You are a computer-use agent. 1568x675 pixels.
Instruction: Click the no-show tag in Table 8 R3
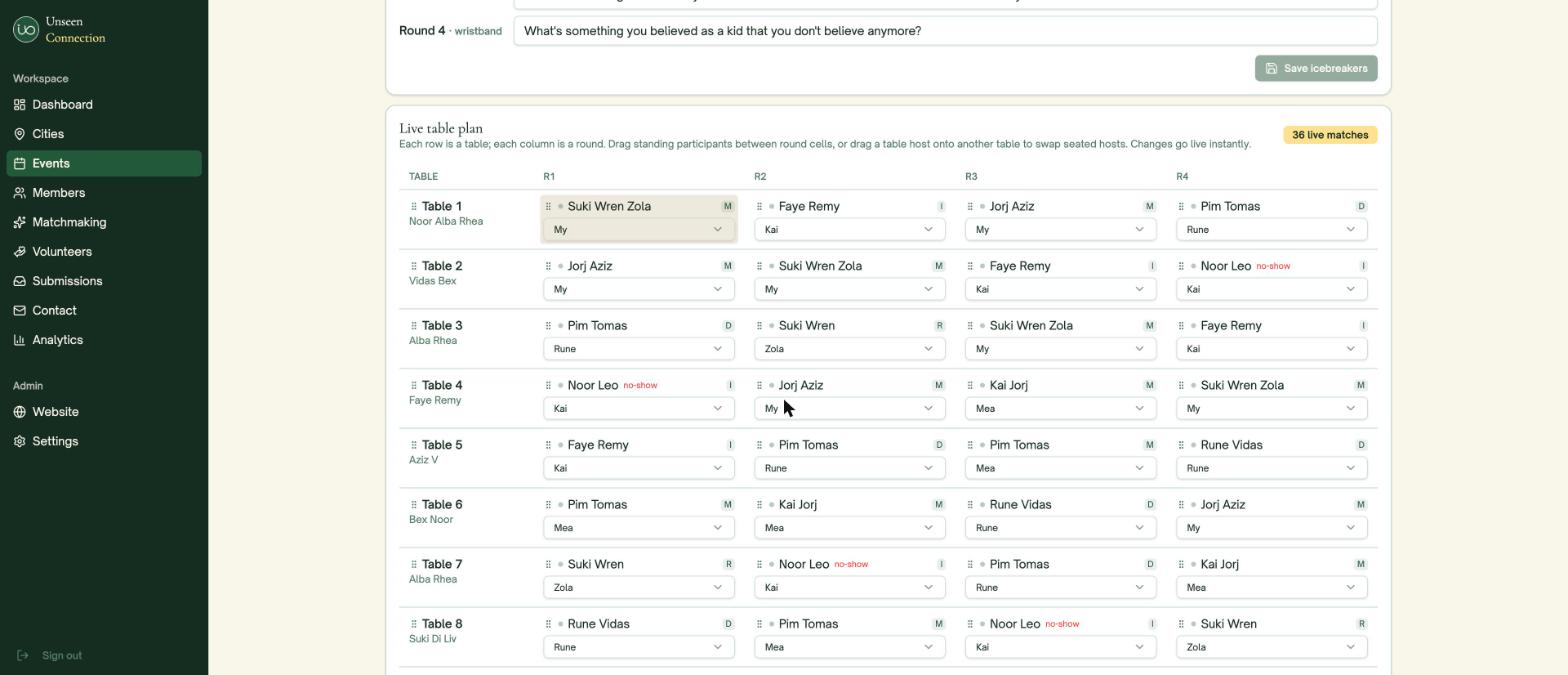1062,624
